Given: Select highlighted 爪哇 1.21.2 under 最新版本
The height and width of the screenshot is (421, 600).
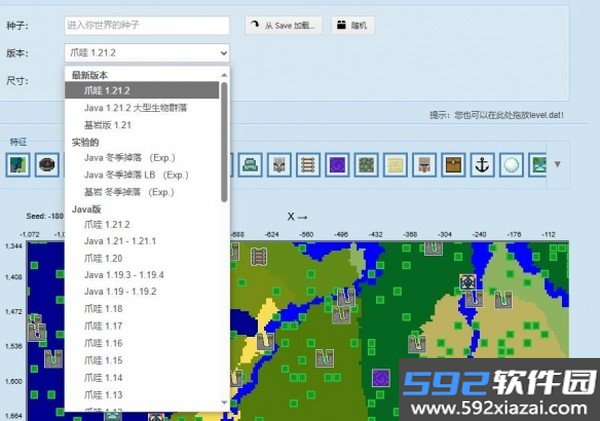Looking at the screenshot, I should [x=142, y=90].
